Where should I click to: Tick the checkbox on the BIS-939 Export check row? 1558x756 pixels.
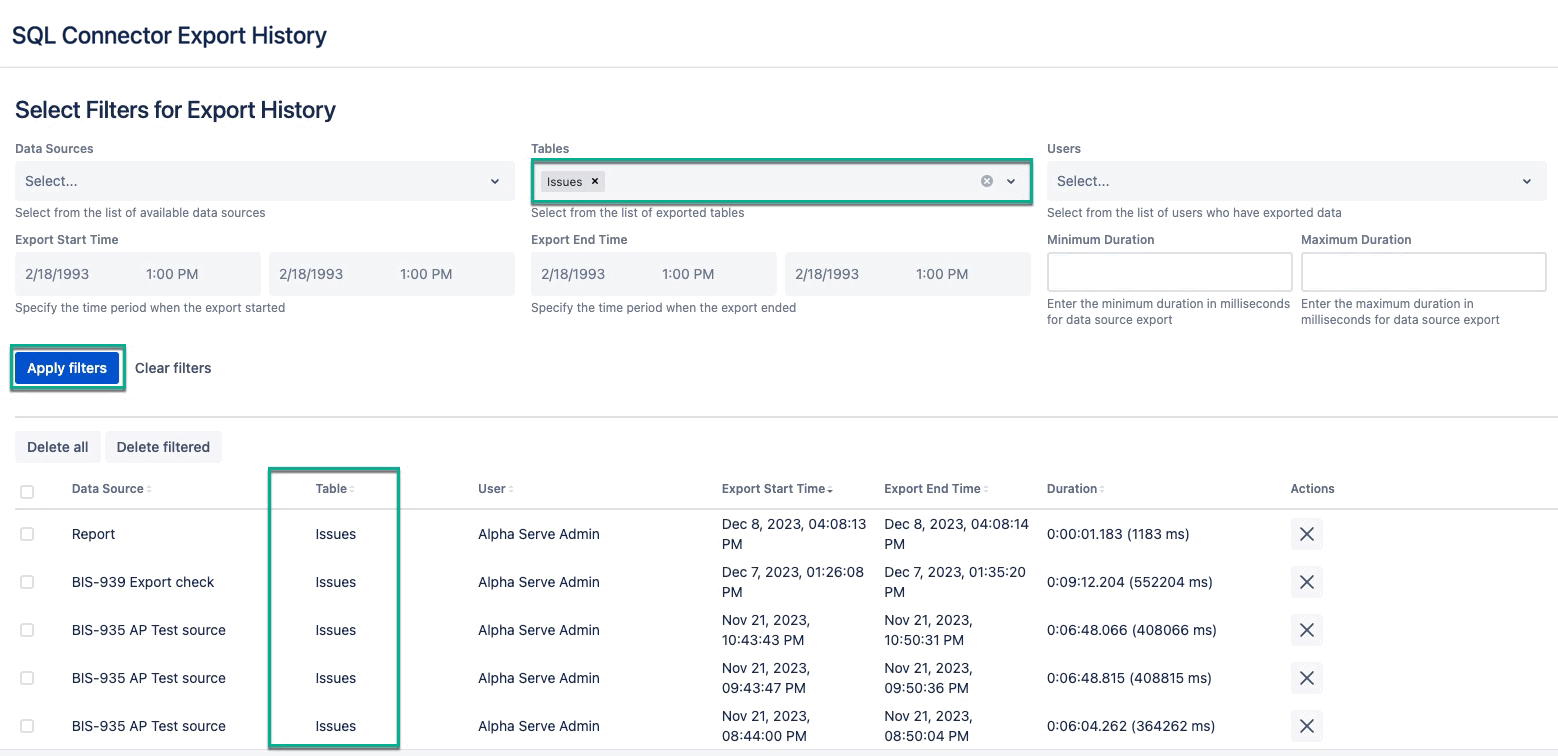(25, 581)
